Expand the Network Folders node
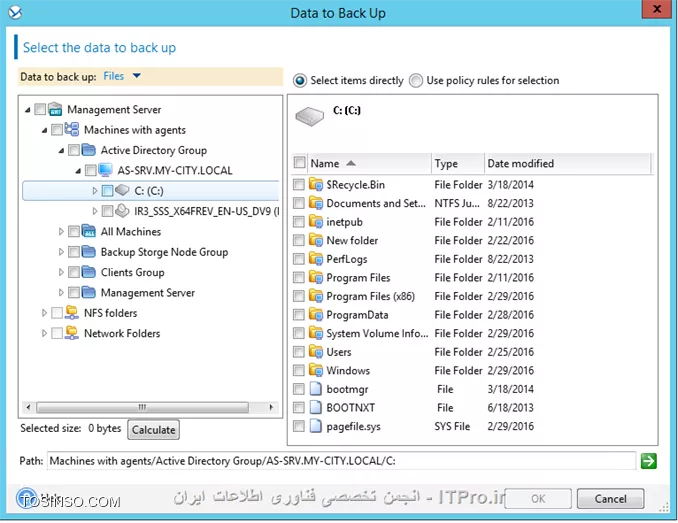Screen dimensions: 678x523 click(x=44, y=333)
